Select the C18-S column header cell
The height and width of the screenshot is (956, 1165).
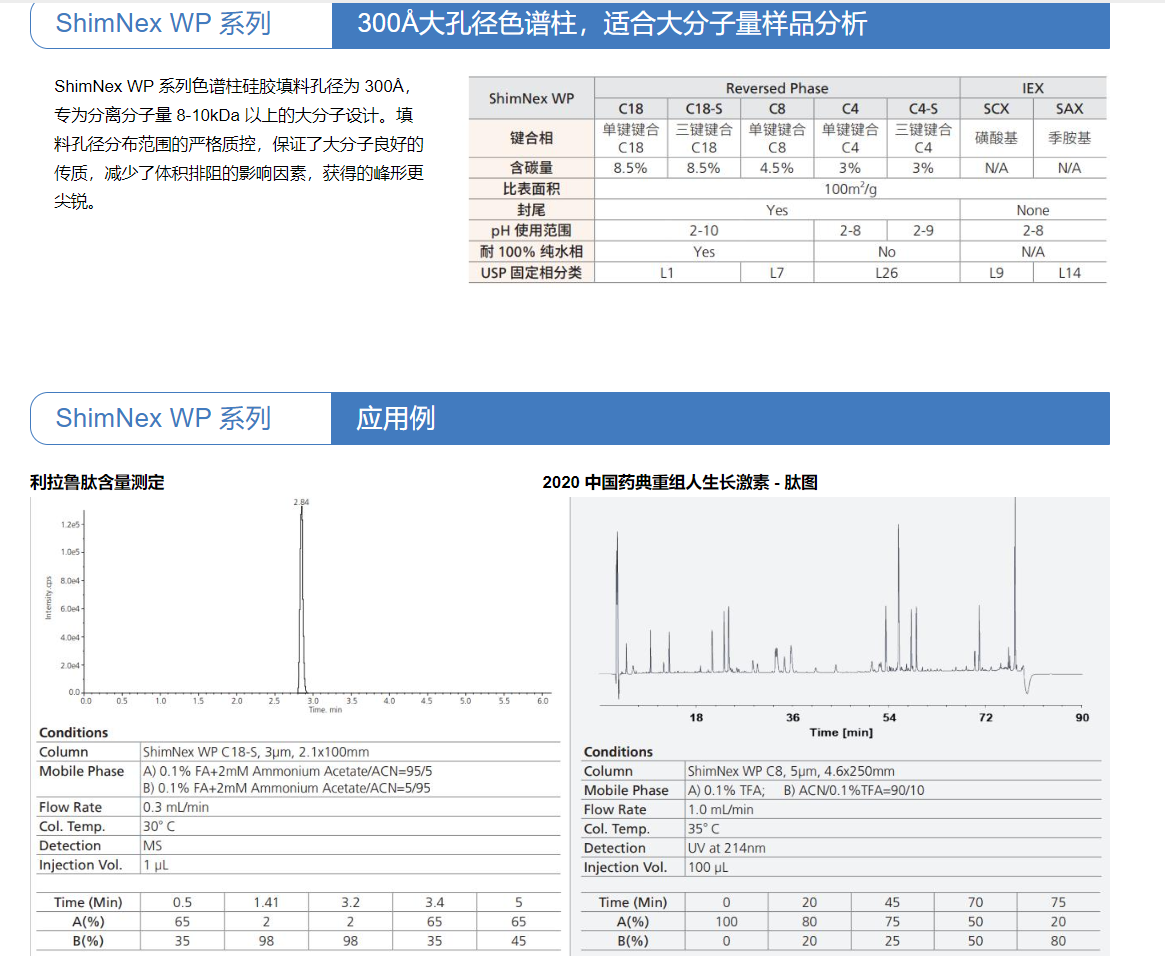(x=704, y=109)
